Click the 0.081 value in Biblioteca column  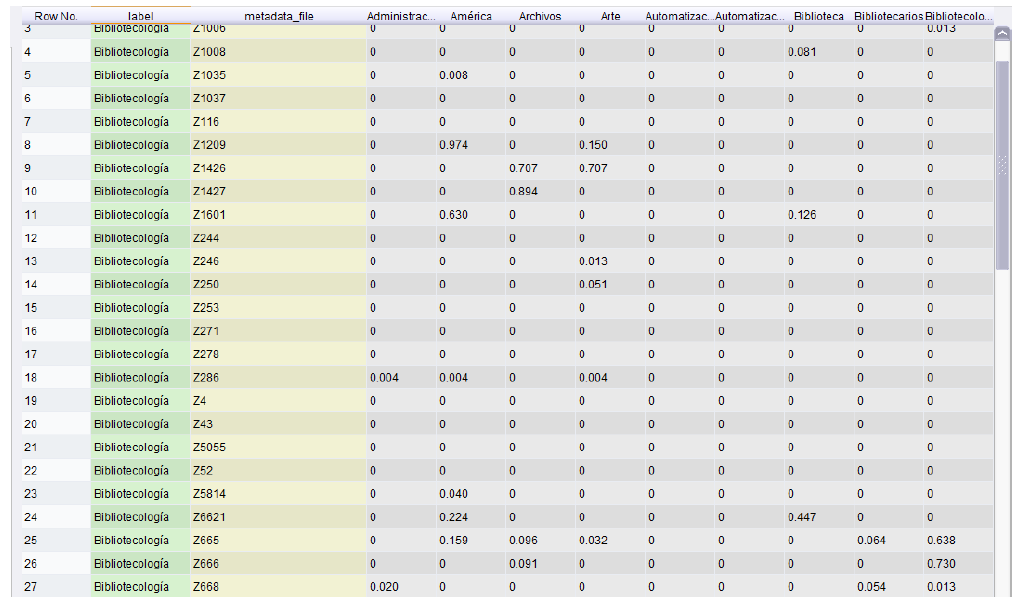(802, 52)
